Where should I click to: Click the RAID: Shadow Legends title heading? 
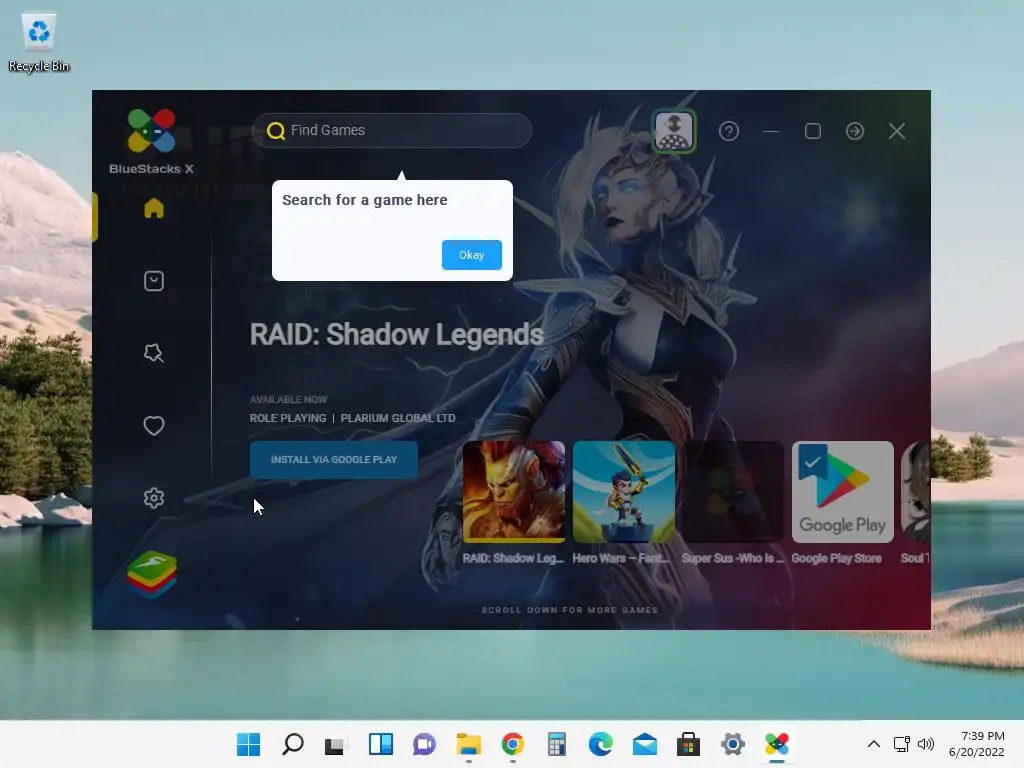pyautogui.click(x=396, y=334)
